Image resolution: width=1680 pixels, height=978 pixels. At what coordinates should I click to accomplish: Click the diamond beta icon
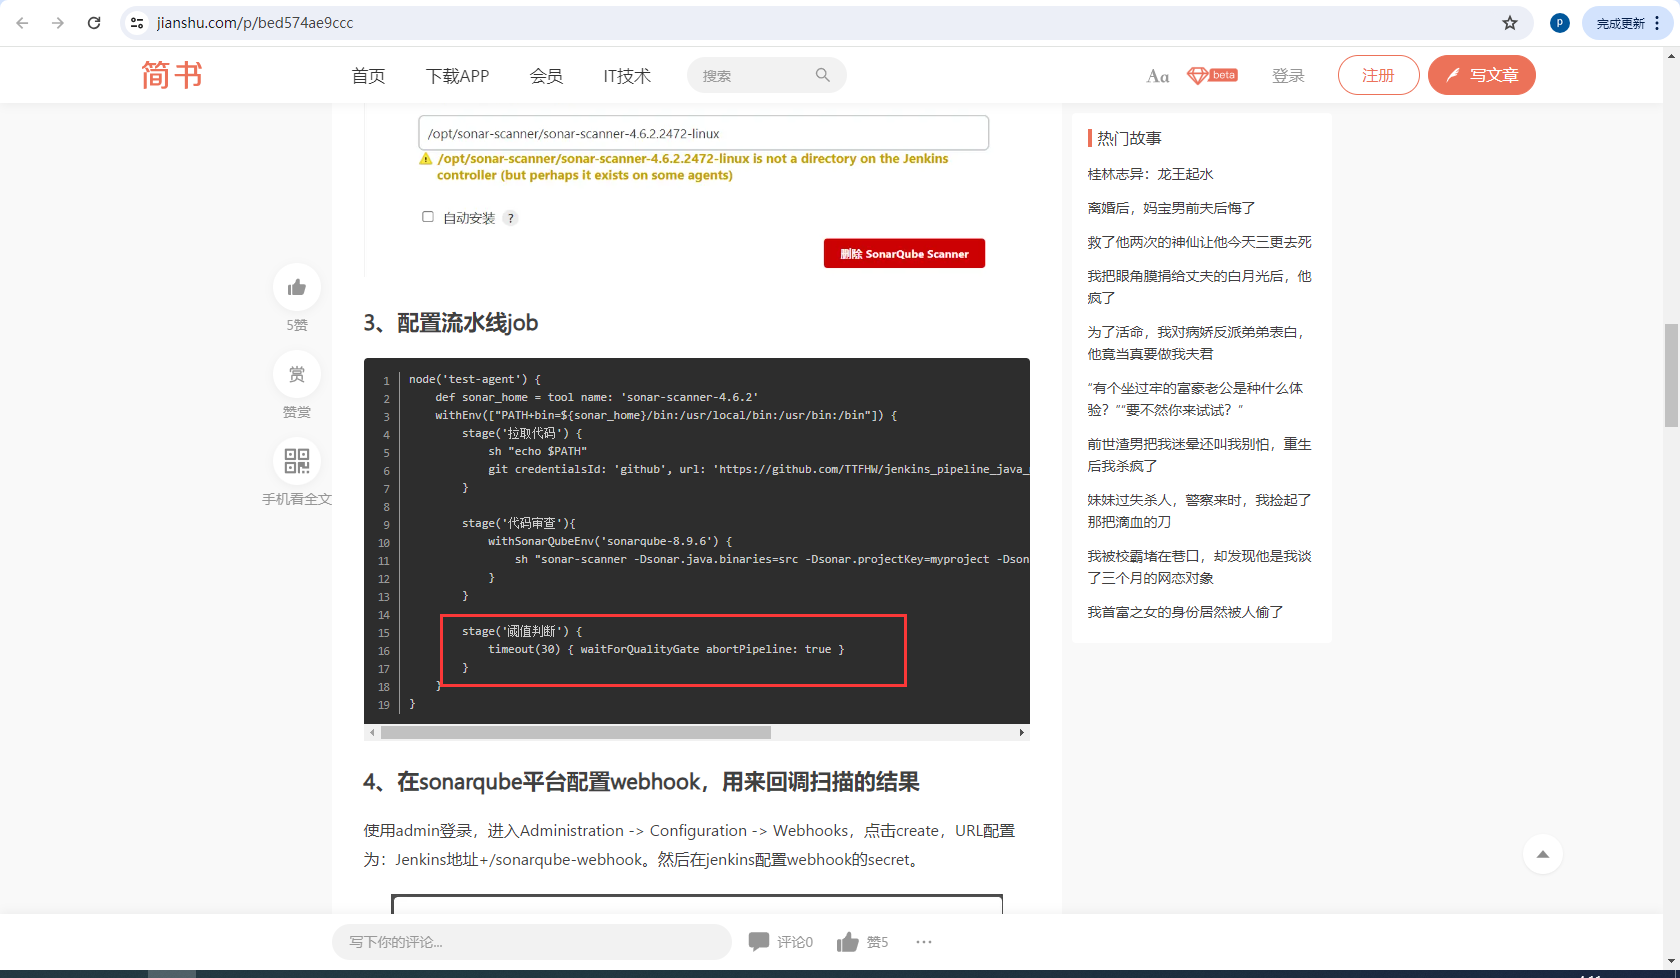[x=1212, y=75]
